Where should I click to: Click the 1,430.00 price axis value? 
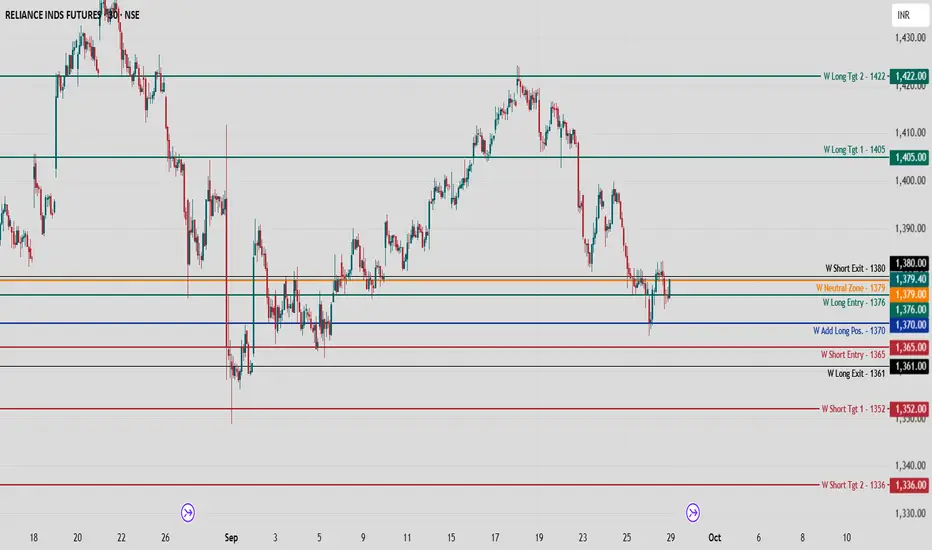coord(910,37)
